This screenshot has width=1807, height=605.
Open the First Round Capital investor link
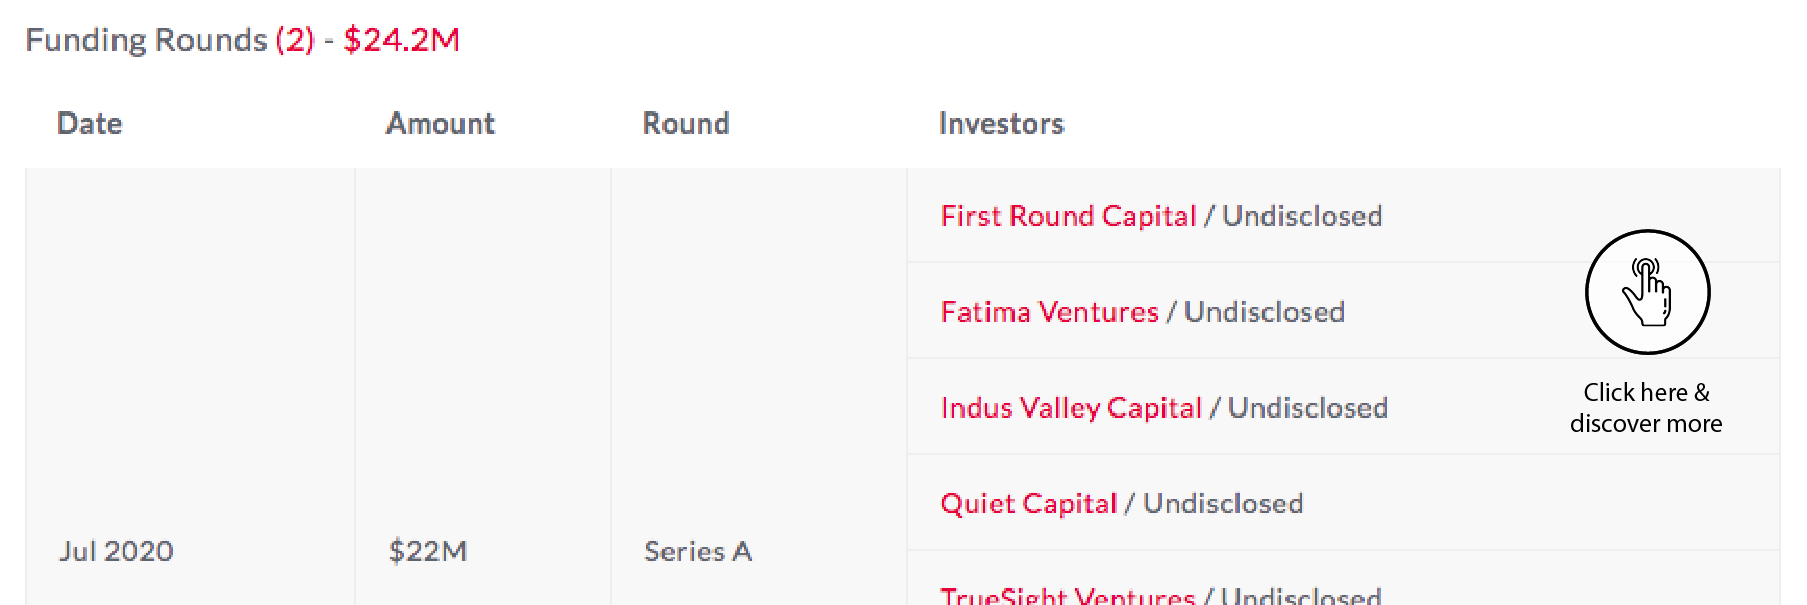tap(1068, 216)
